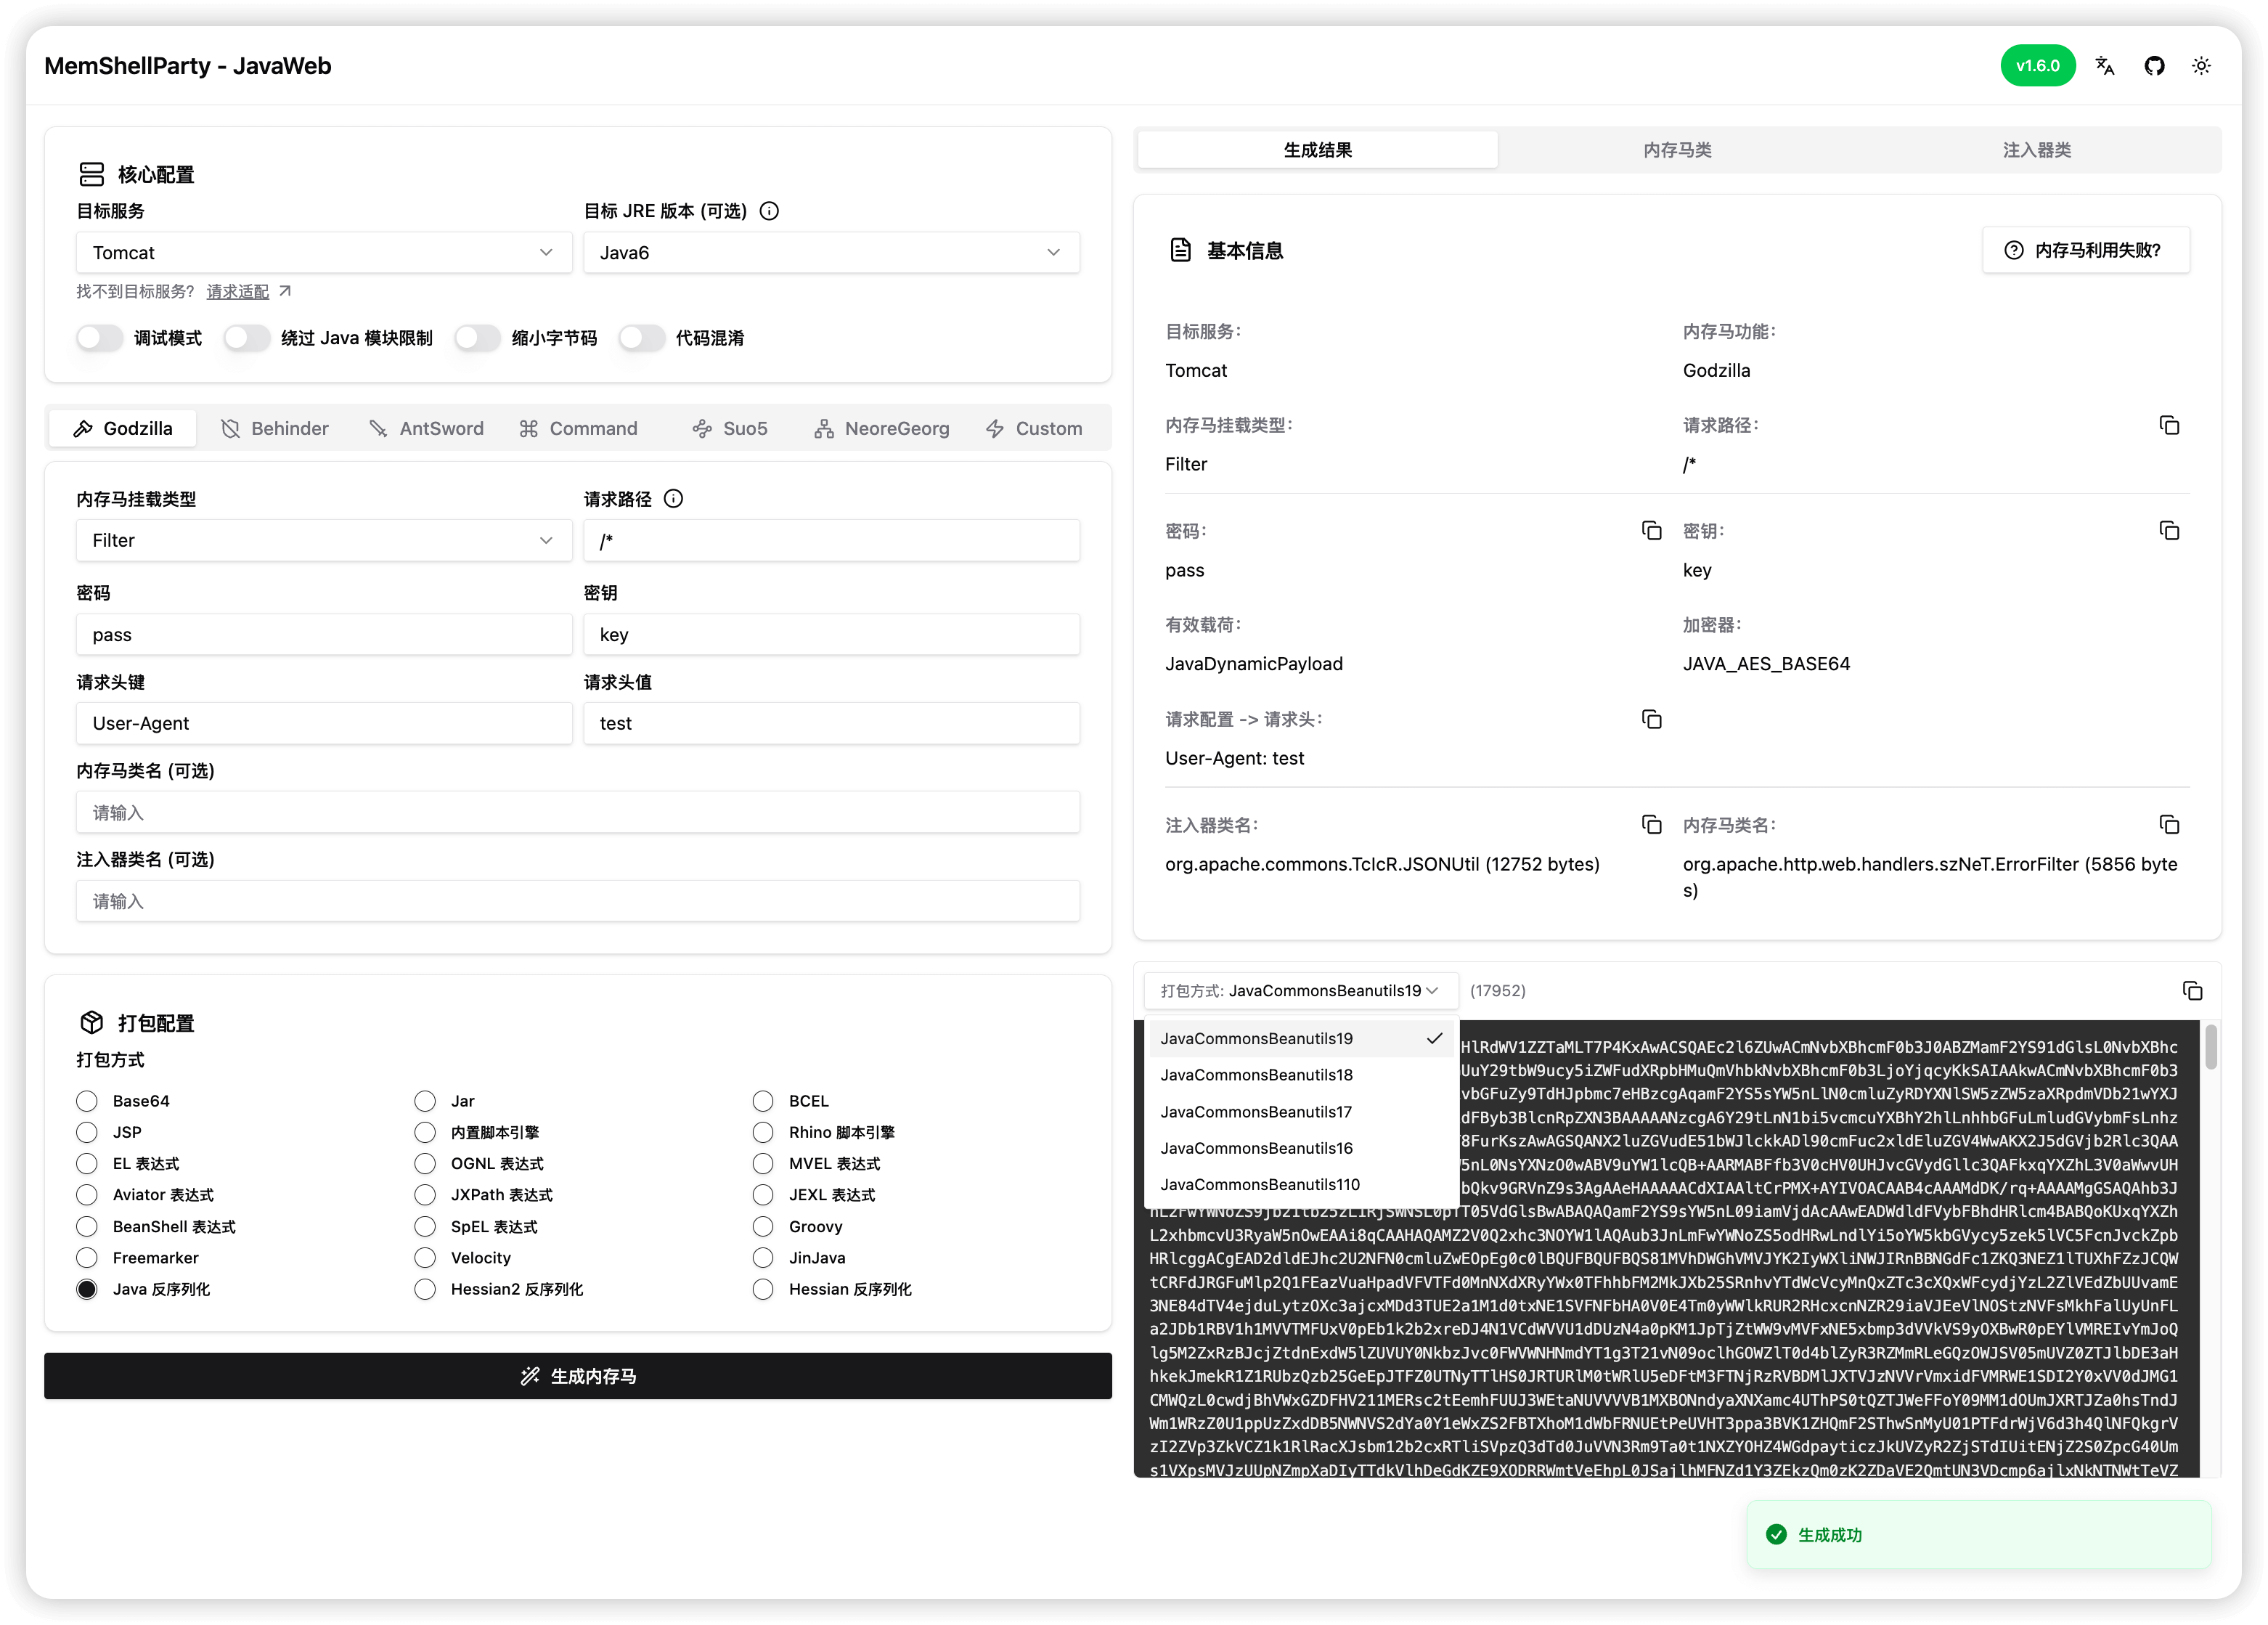This screenshot has width=2268, height=1625.
Task: Choose the Freemarker packing radio button
Action: click(87, 1258)
